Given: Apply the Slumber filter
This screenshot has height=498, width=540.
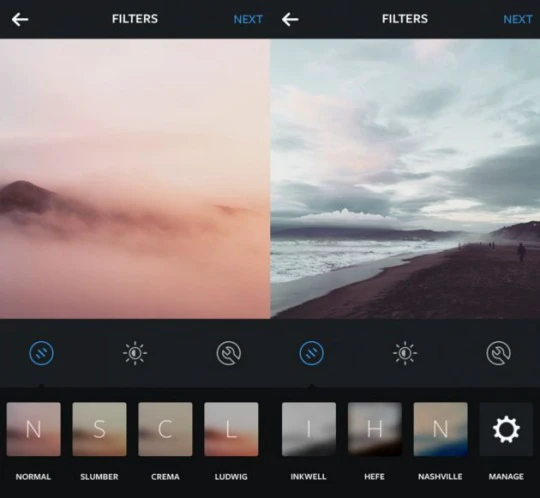Looking at the screenshot, I should (x=99, y=429).
